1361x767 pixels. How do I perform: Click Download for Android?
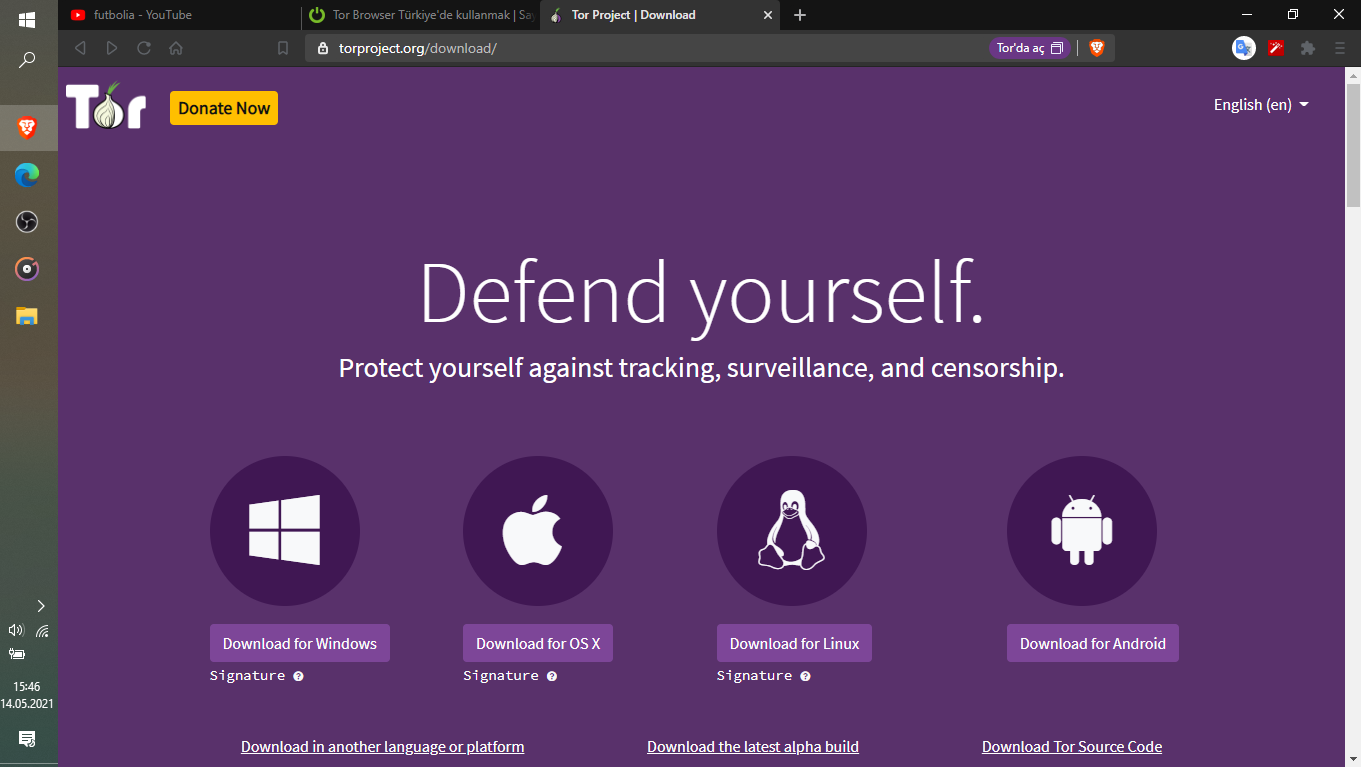pyautogui.click(x=1093, y=643)
